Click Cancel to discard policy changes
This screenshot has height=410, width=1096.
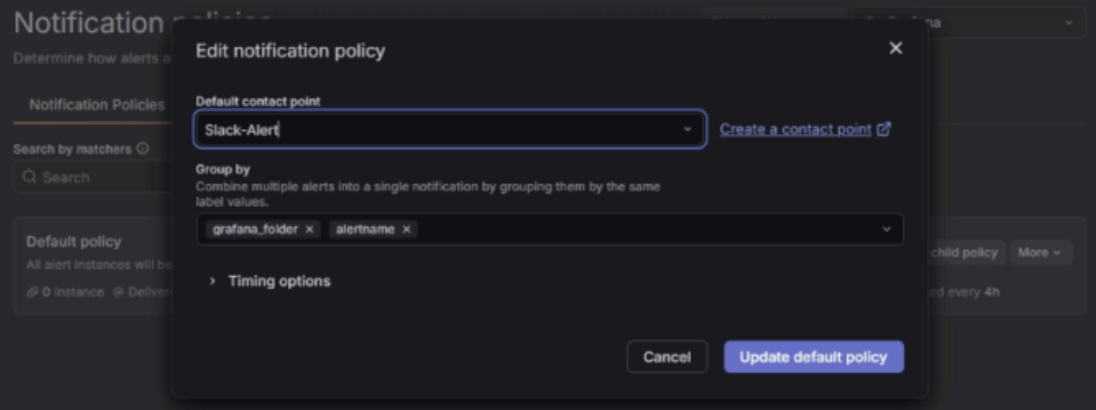667,357
